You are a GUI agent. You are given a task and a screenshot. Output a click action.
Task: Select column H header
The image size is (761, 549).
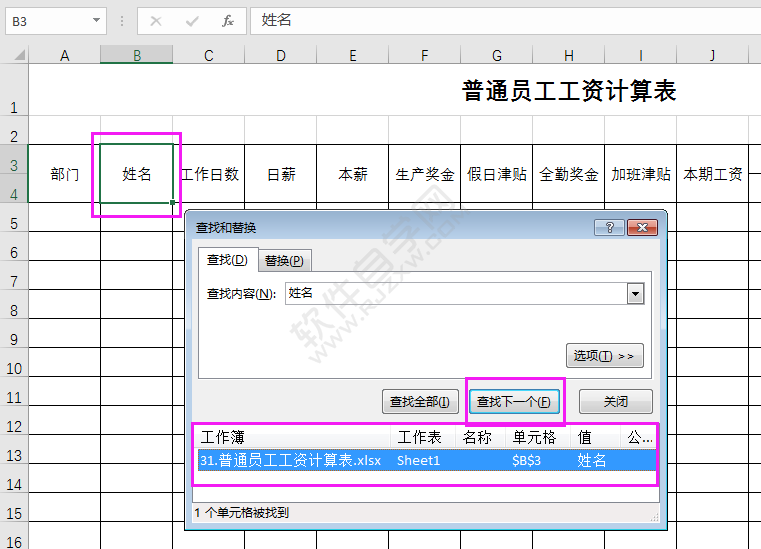tap(569, 55)
